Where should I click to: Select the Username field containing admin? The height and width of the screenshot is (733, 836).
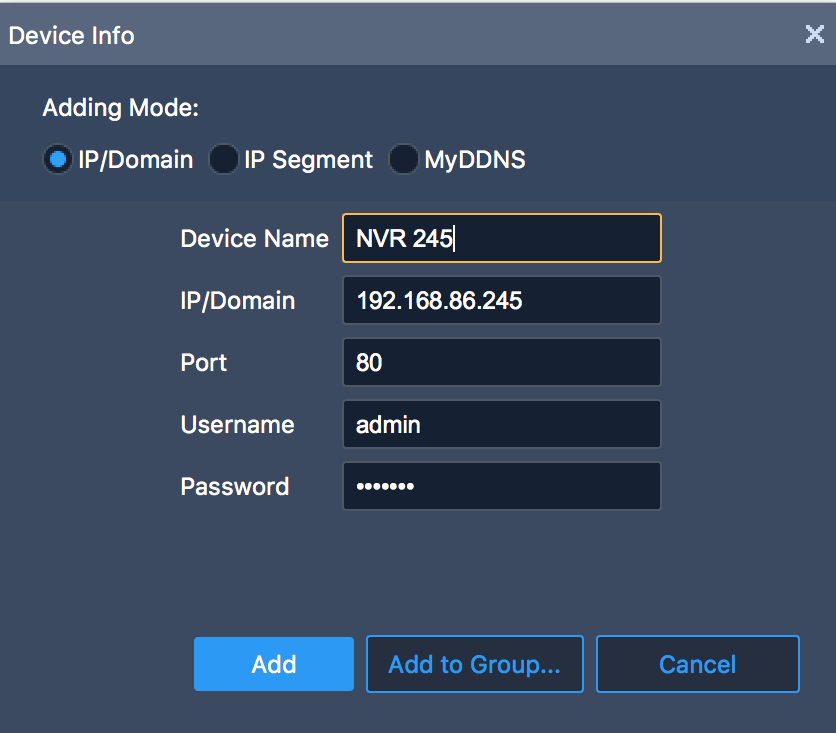pyautogui.click(x=501, y=424)
